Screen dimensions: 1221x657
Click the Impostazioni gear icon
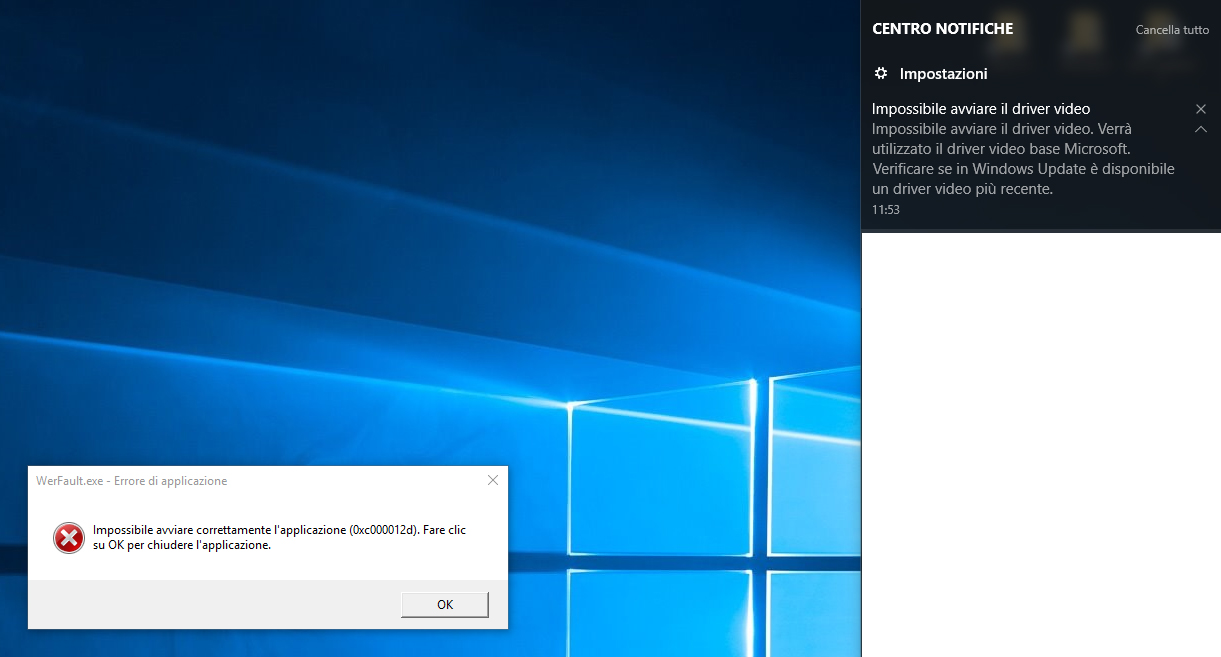click(x=881, y=73)
